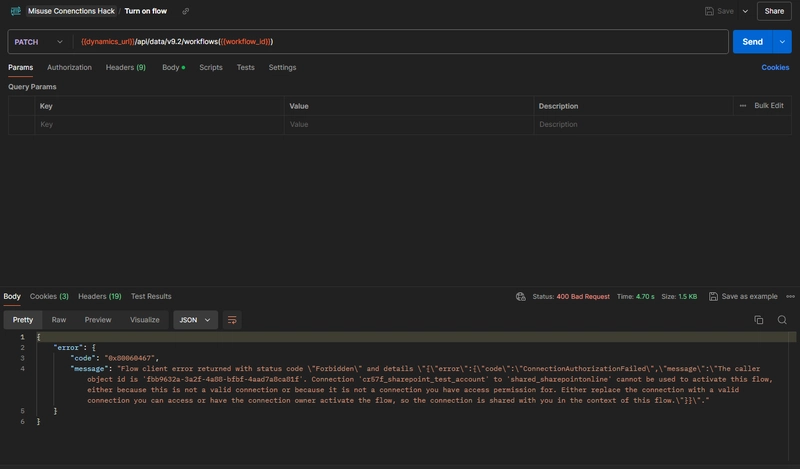Expand the Send button dropdown arrow
800x469 pixels.
782,42
